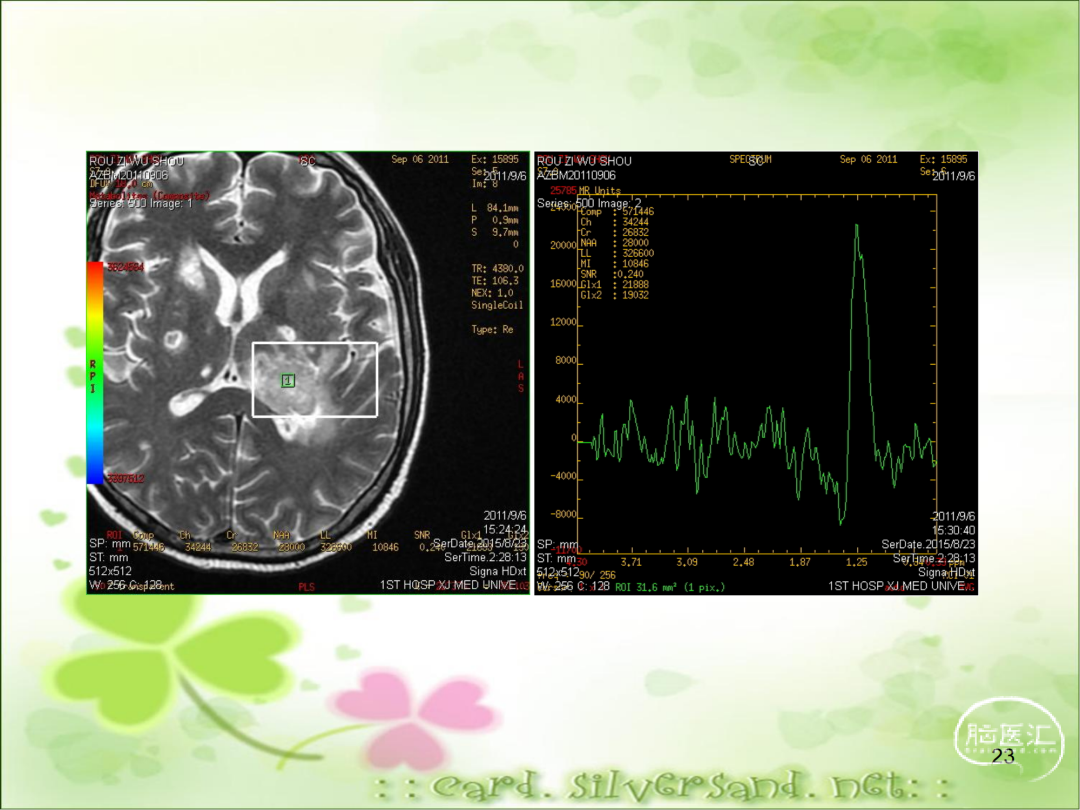Click the 20000 y-axis label
Screen dimensions: 1080x810
563,245
